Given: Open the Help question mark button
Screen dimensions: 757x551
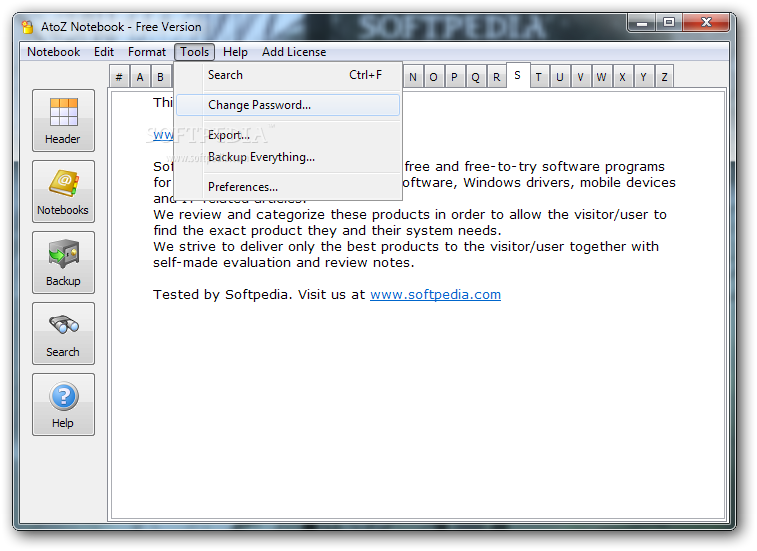Looking at the screenshot, I should click(63, 404).
